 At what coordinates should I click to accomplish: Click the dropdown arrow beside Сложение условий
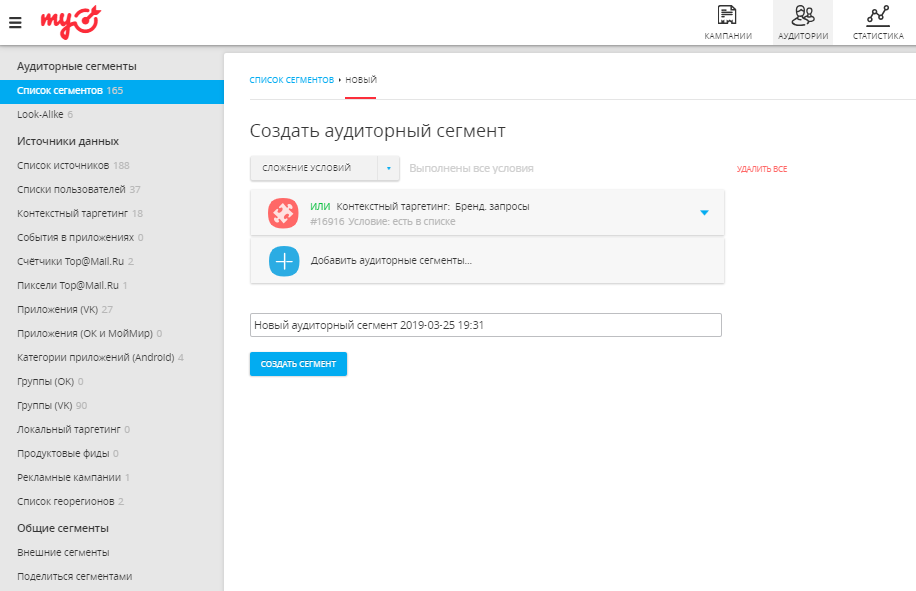coord(388,168)
